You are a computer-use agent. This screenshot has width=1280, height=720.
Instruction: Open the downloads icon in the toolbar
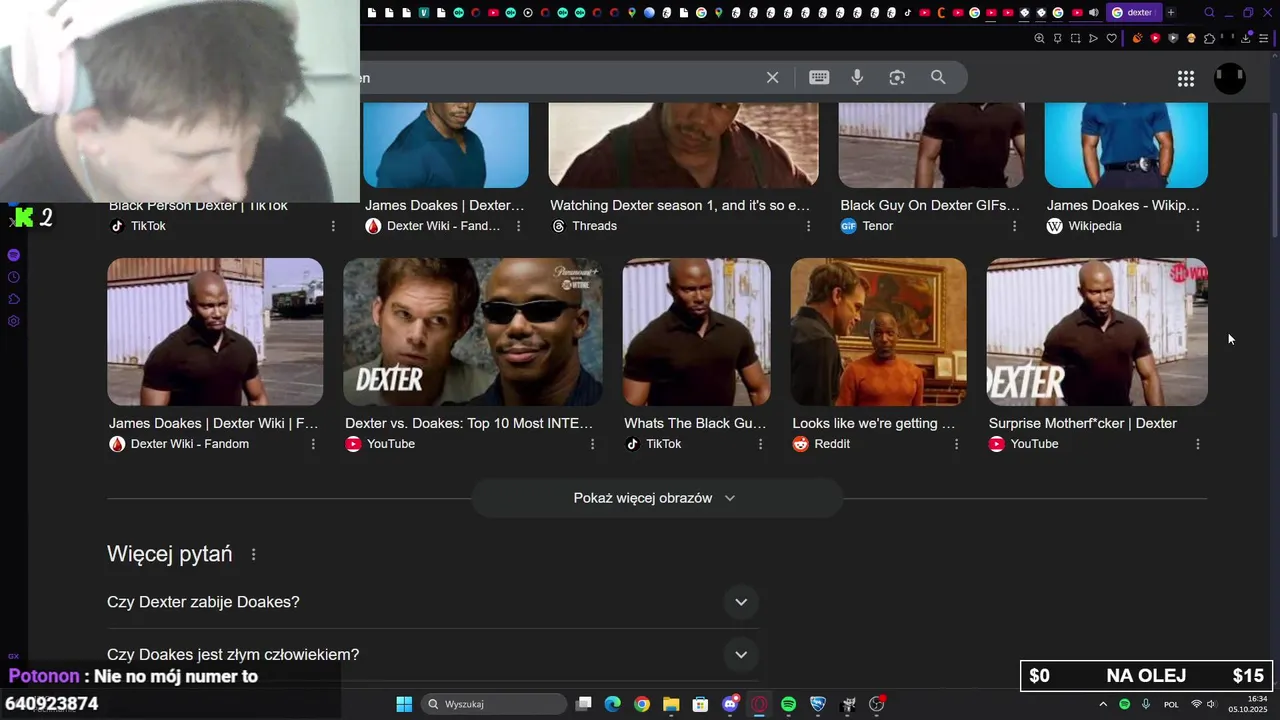click(x=1247, y=38)
